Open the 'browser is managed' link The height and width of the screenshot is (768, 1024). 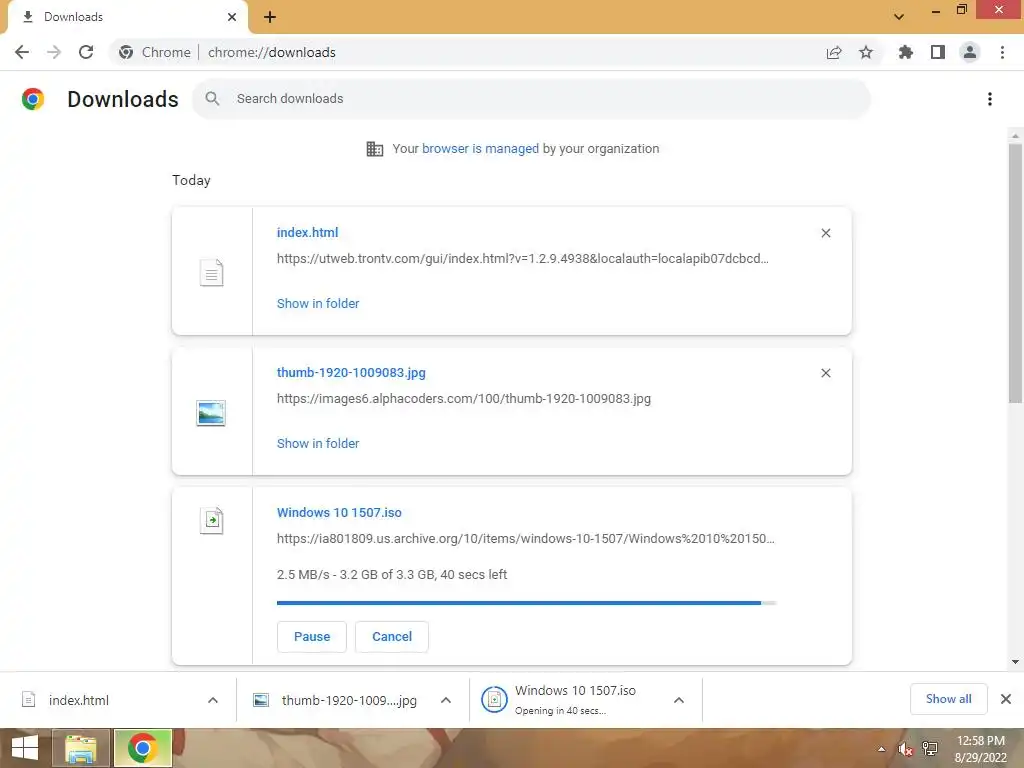pyautogui.click(x=480, y=149)
